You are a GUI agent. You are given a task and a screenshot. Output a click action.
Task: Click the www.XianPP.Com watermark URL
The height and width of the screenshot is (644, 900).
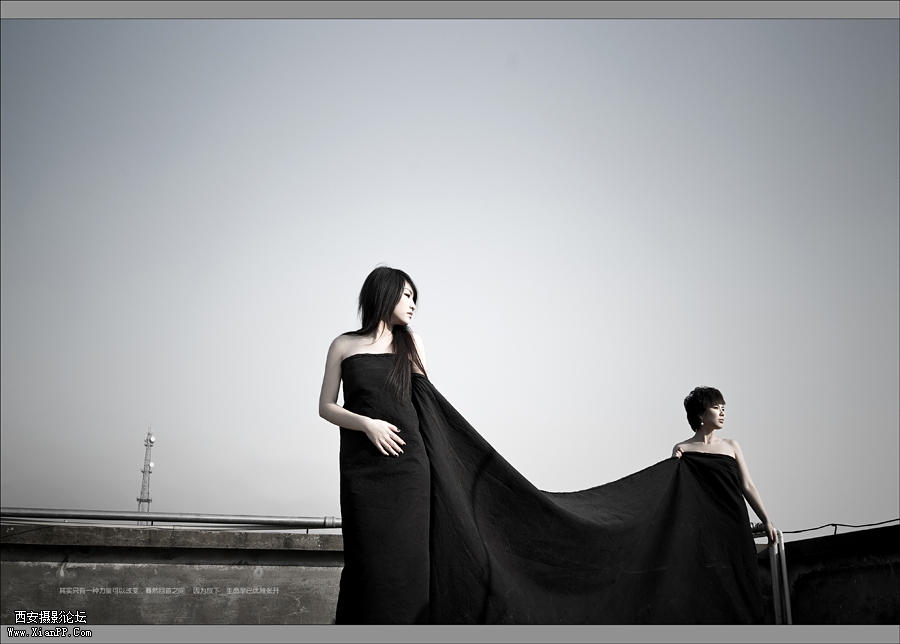[49, 632]
